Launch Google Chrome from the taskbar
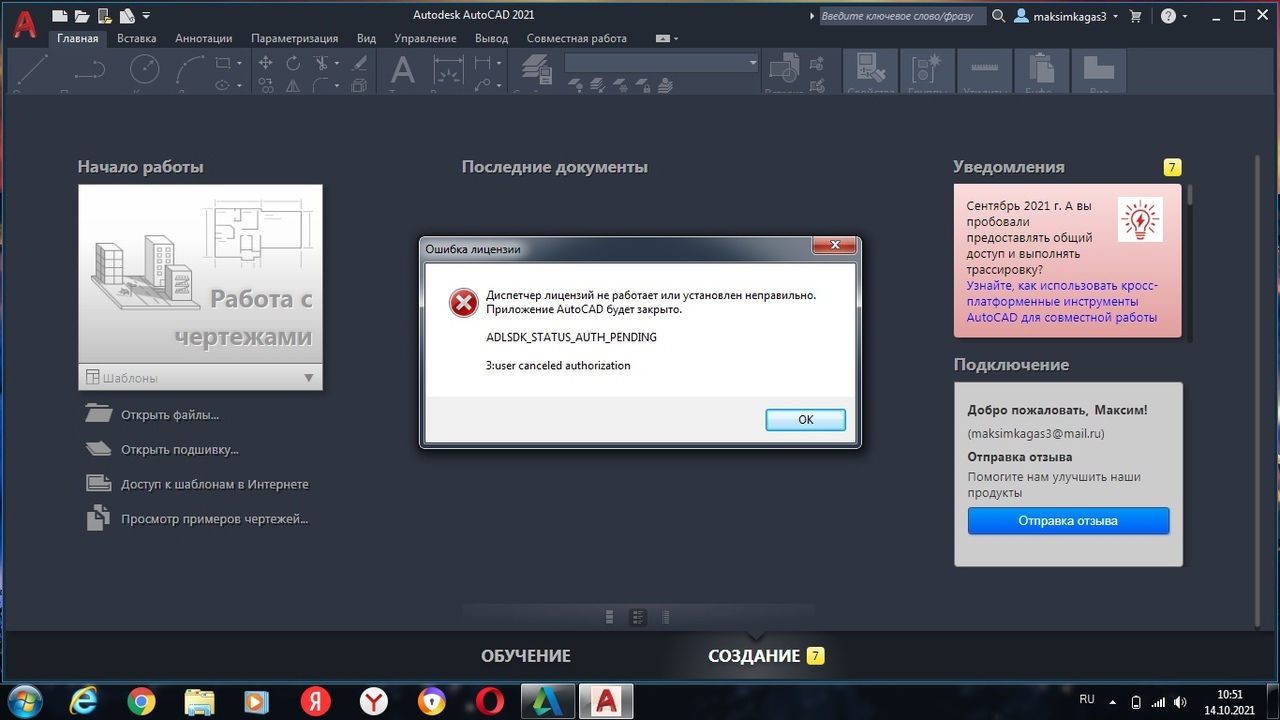Screen dimensions: 1280x720 pyautogui.click(x=141, y=701)
